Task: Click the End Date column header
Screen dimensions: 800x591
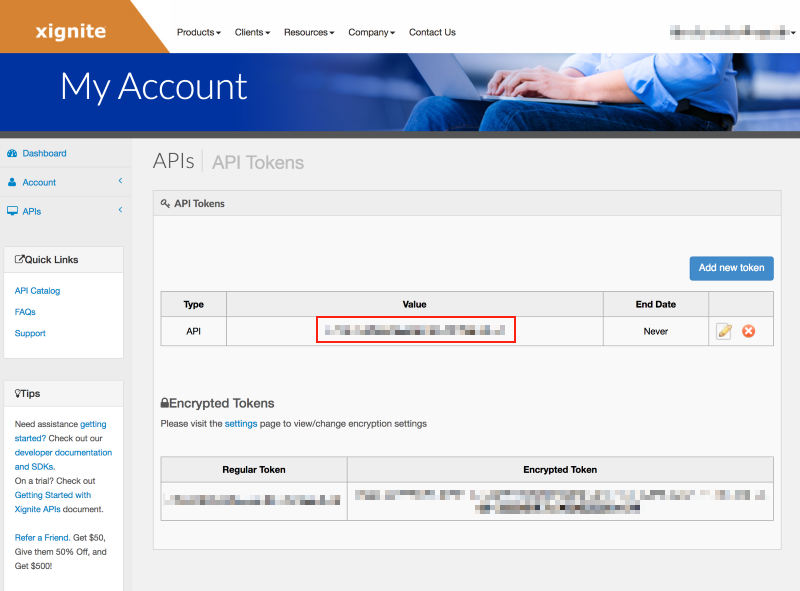Action: tap(656, 304)
